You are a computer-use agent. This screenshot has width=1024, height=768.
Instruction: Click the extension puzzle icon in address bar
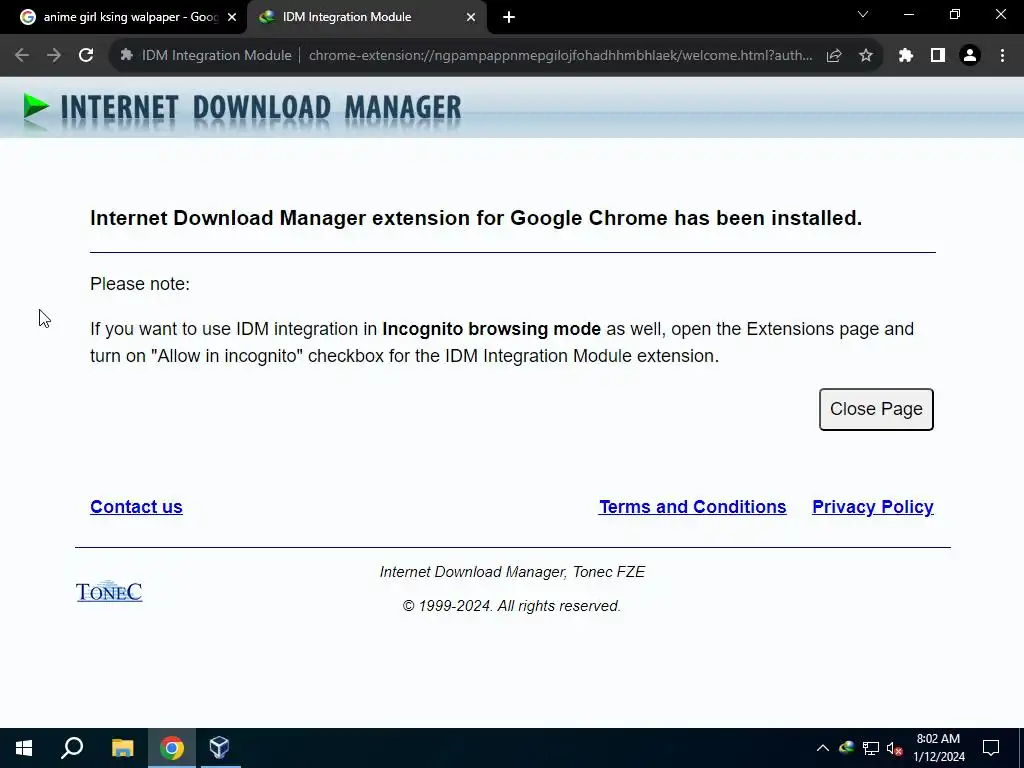tap(127, 56)
